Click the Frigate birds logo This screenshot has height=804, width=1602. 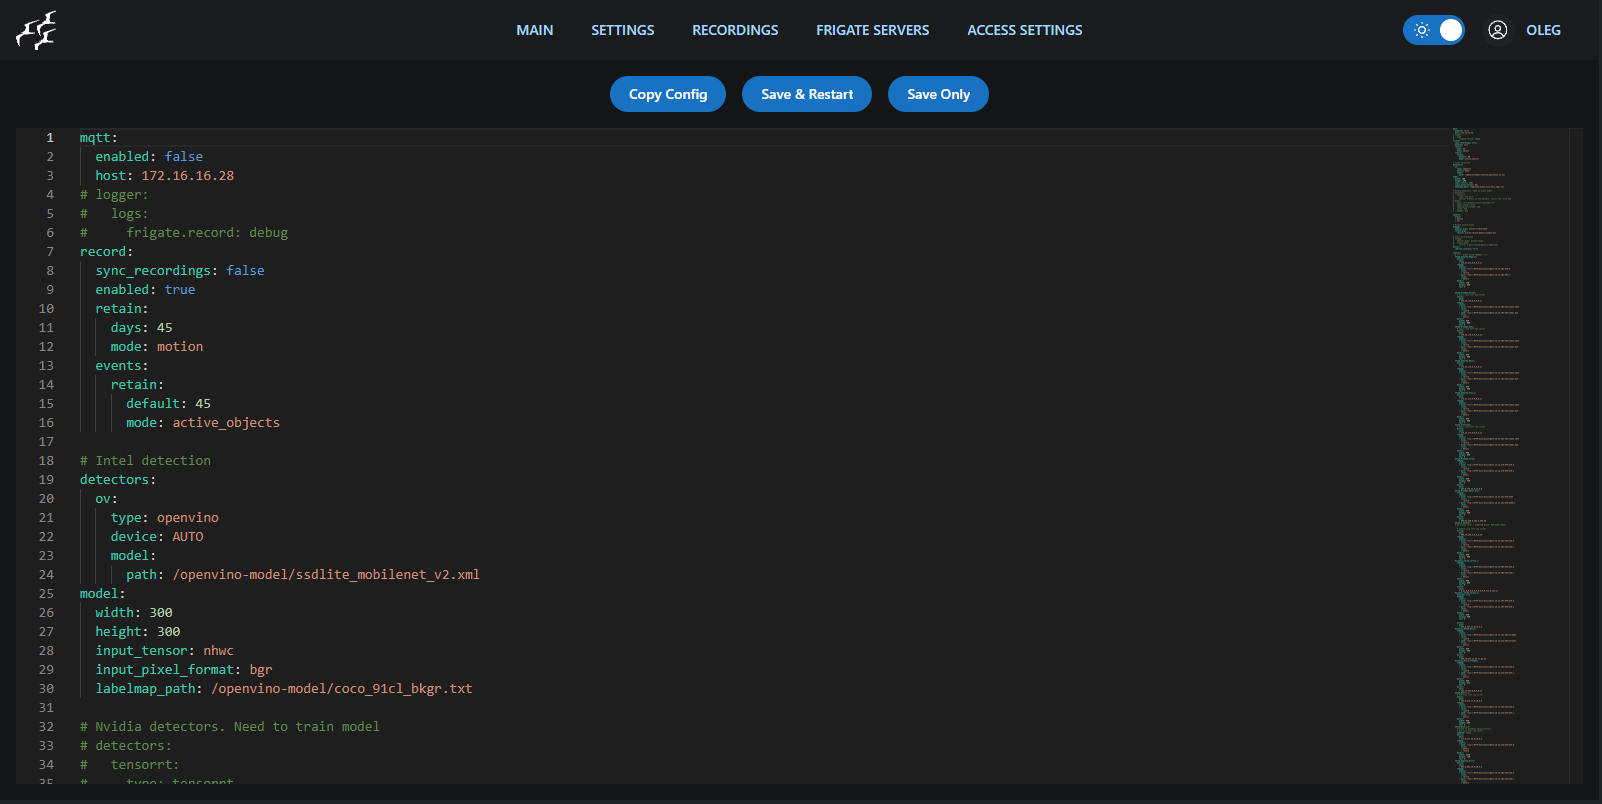pyautogui.click(x=36, y=31)
